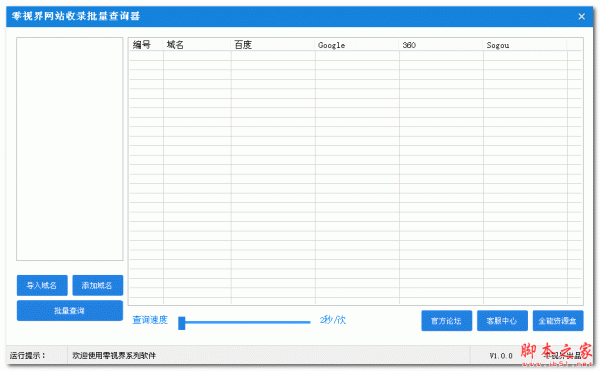Viewport: 600px width, 371px height.
Task: Sort by the Google column header
Action: tap(357, 45)
